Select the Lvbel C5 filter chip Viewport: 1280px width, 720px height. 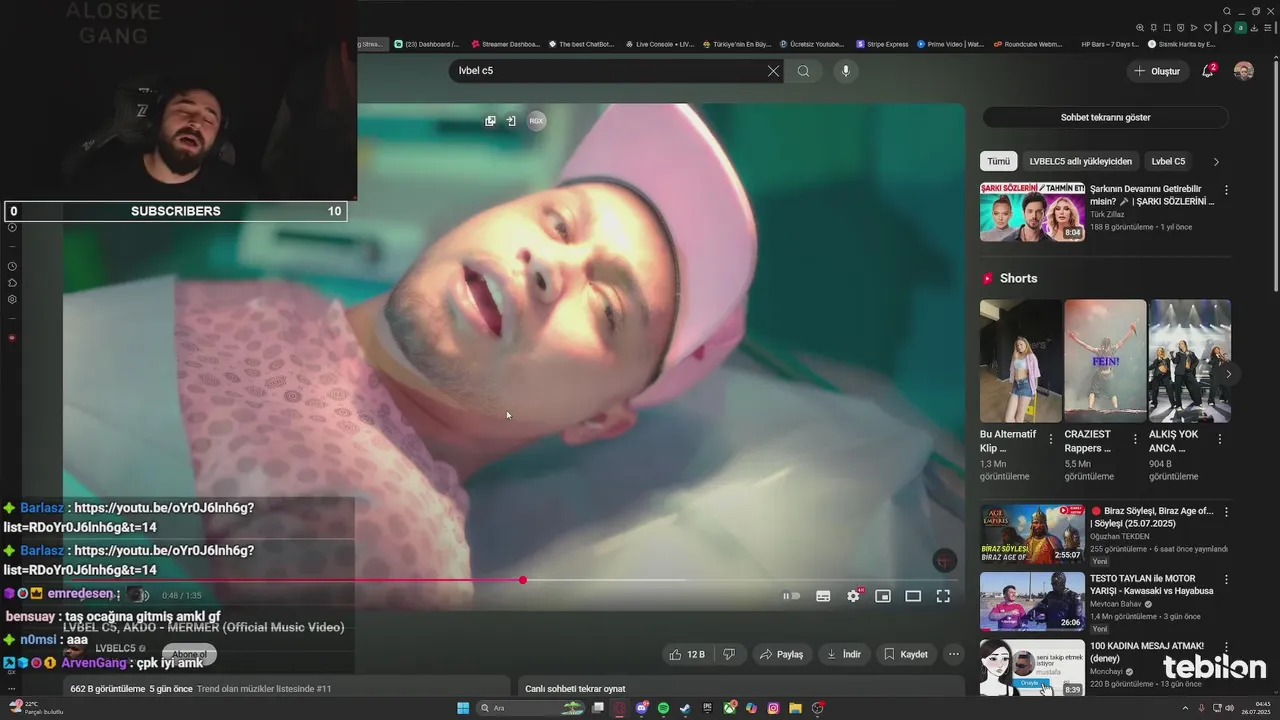coord(1168,161)
